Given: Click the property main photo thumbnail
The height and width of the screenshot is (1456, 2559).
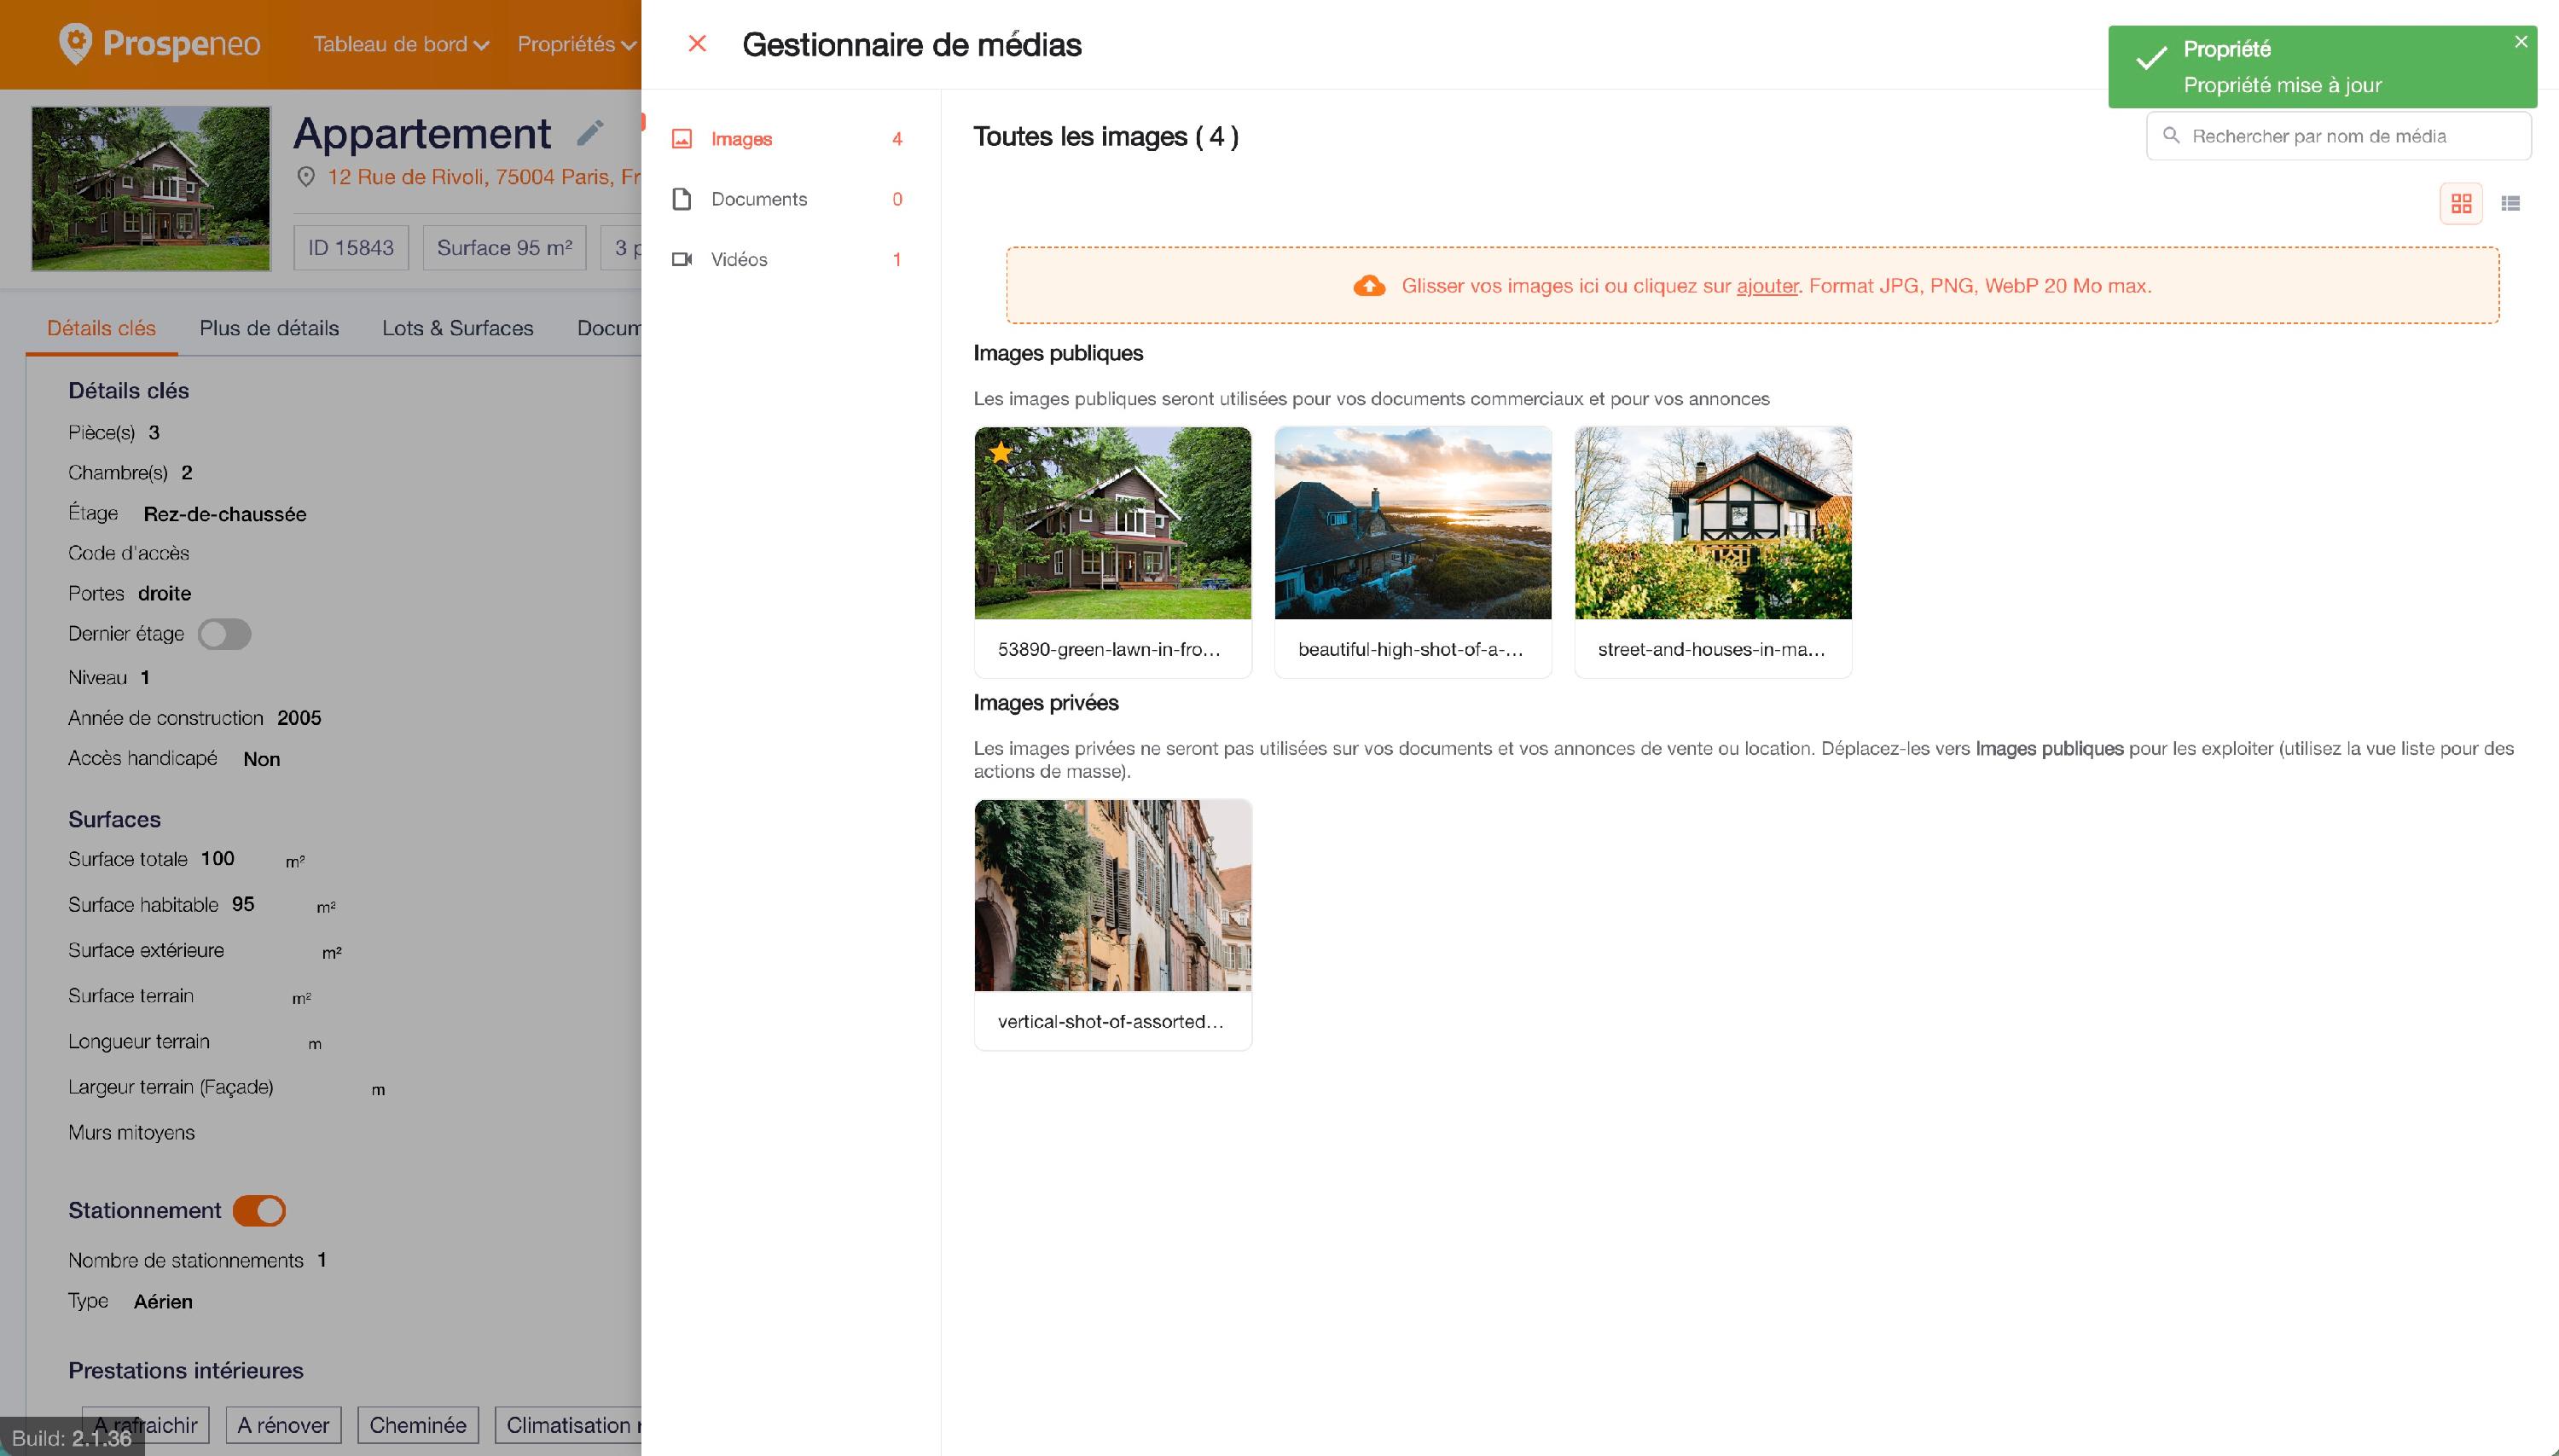Looking at the screenshot, I should click(151, 189).
